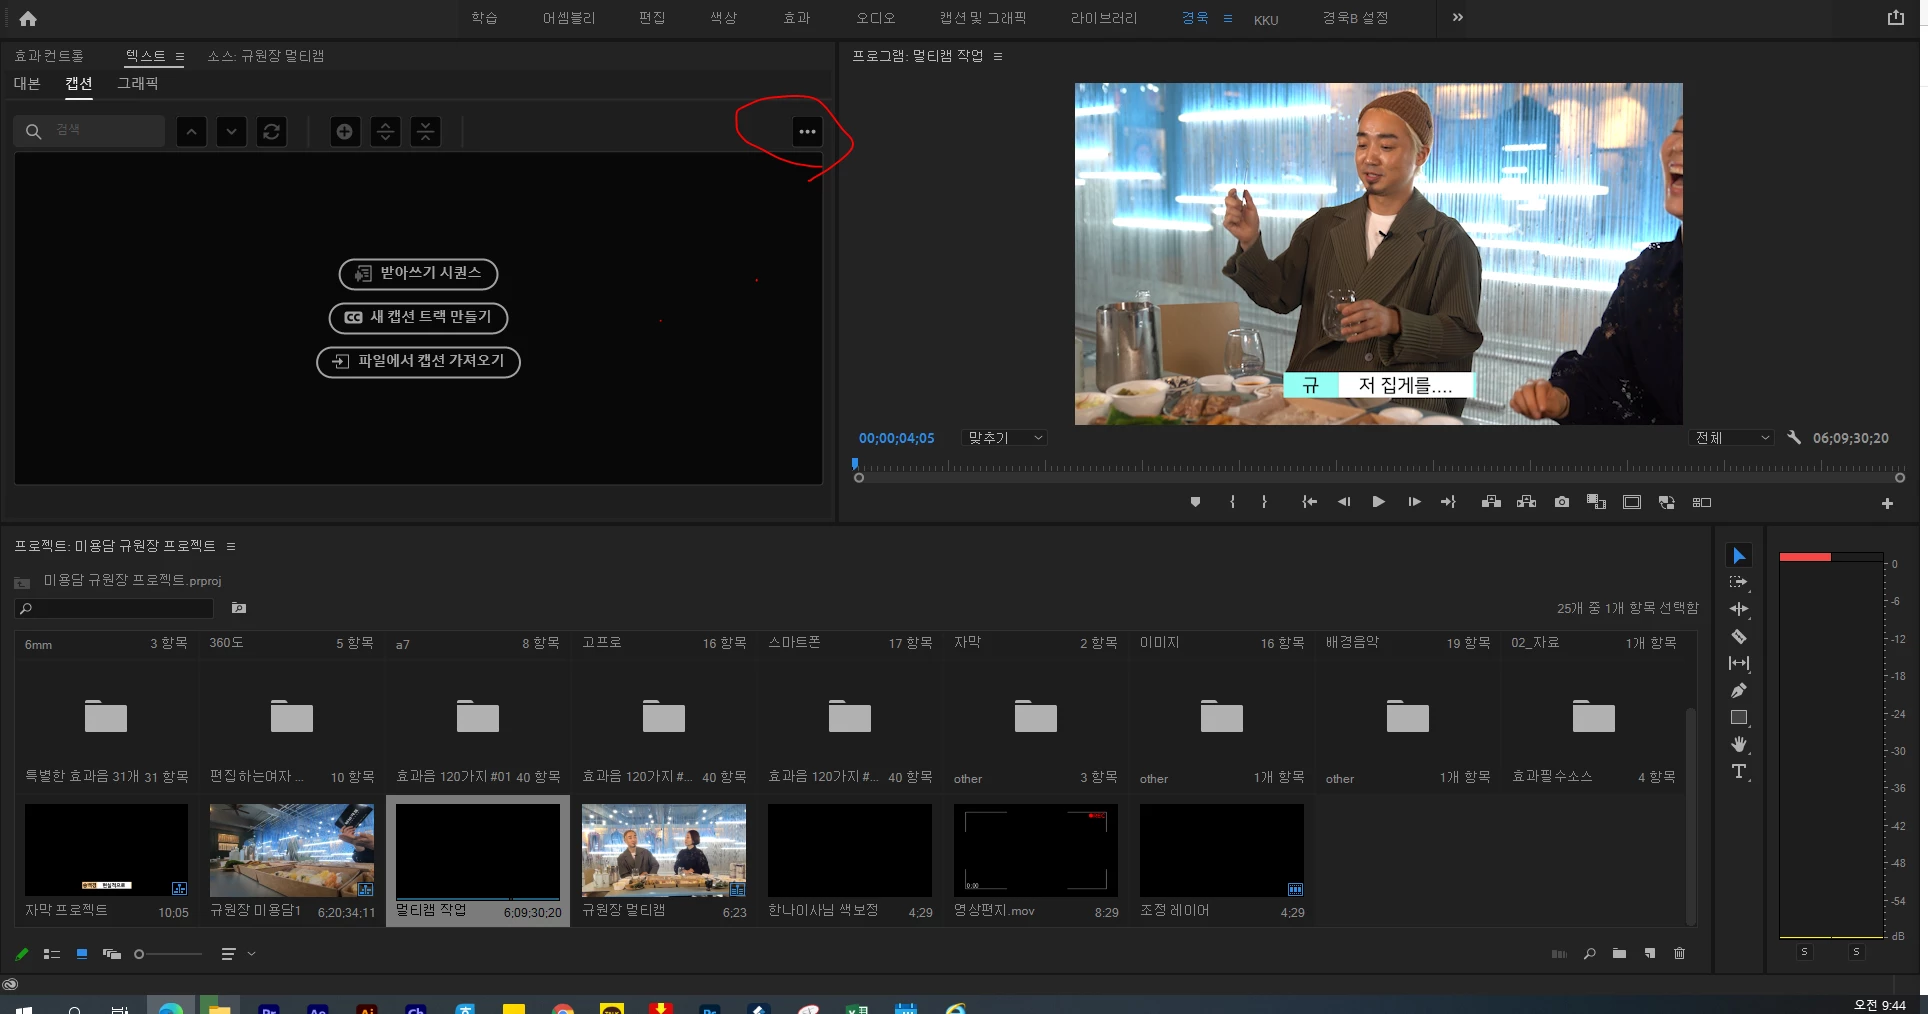Toggle Safe Margins in Program monitor

click(x=1632, y=502)
